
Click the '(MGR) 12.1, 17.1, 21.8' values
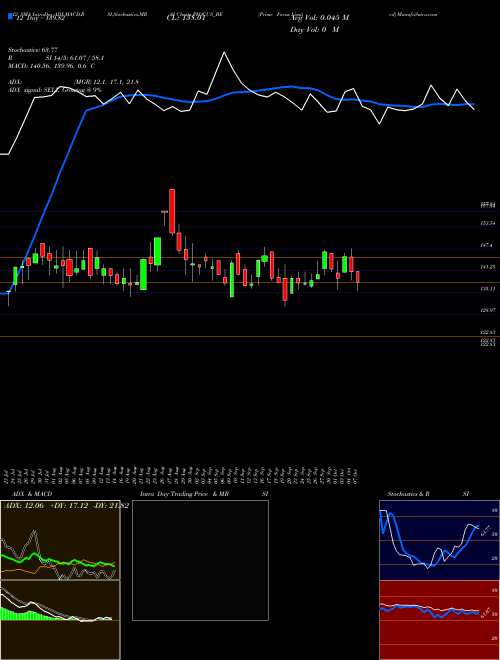point(106,82)
